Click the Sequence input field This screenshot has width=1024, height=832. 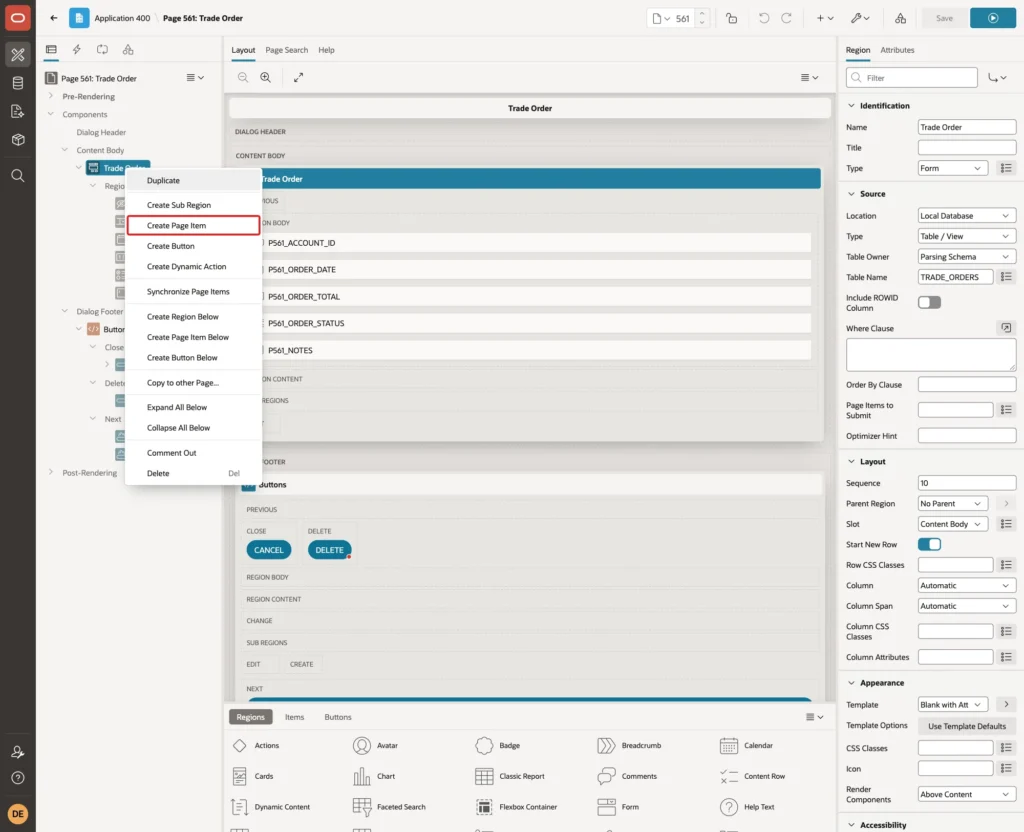coord(967,483)
